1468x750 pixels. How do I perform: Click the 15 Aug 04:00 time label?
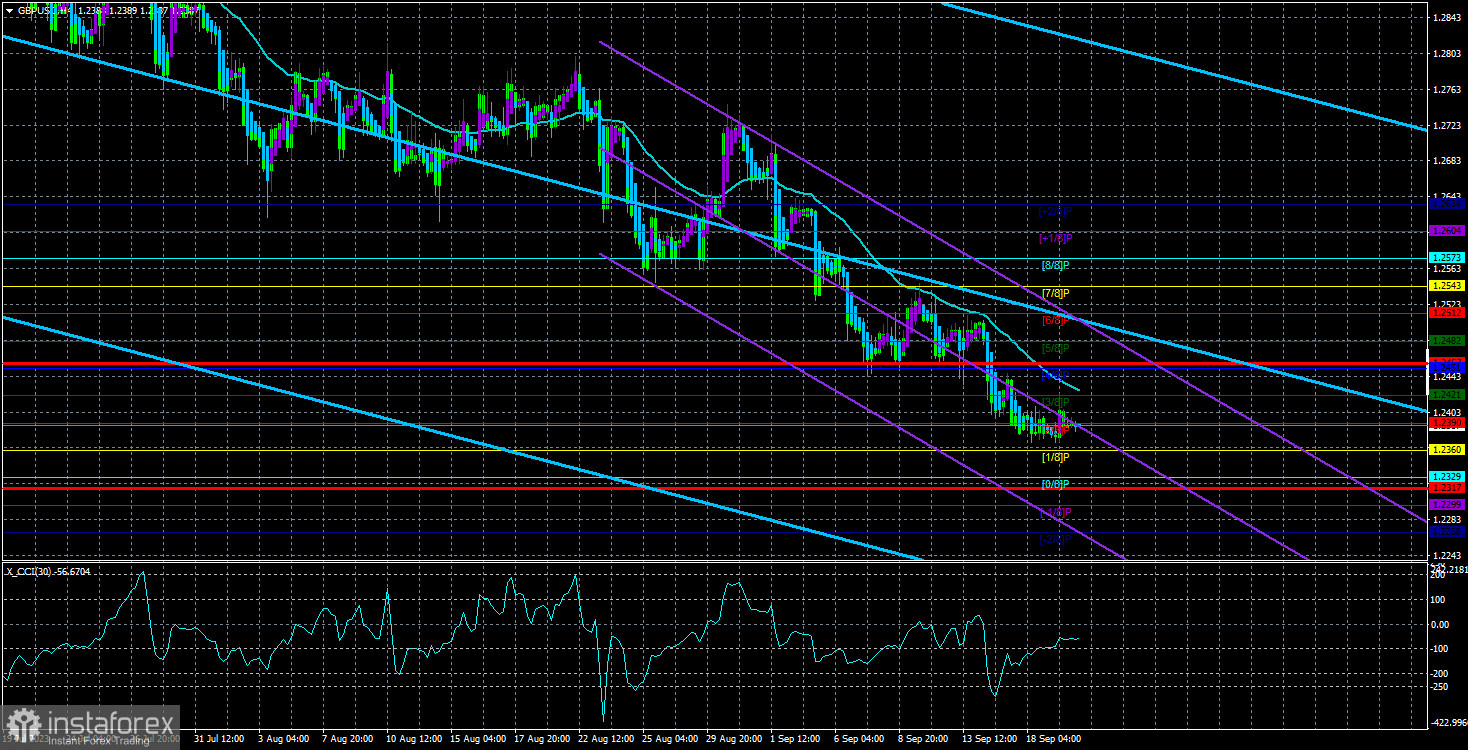[x=477, y=739]
